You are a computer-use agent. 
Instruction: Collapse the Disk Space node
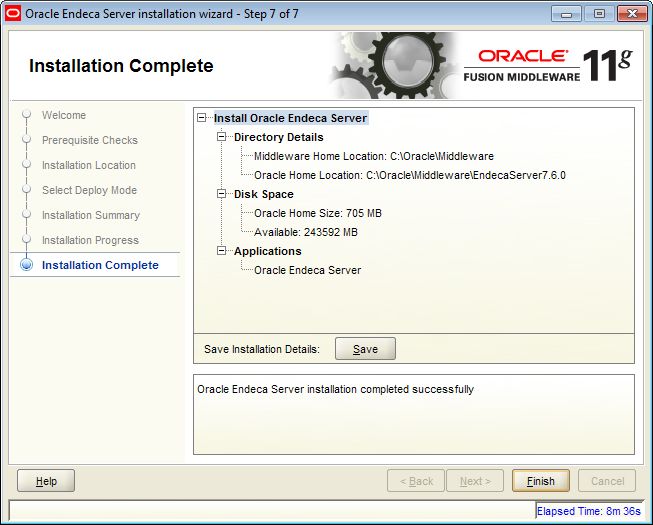pos(222,194)
